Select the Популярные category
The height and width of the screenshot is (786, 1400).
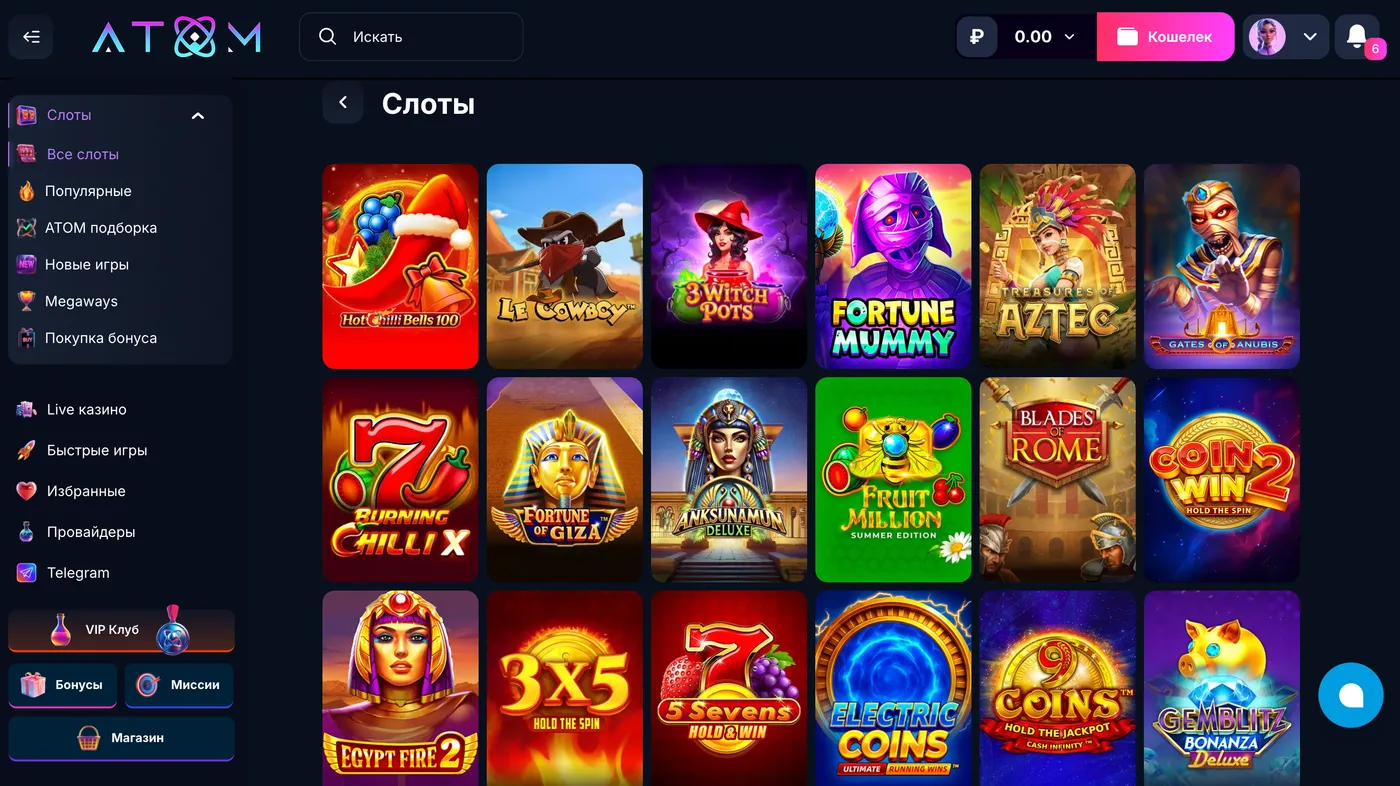click(x=75, y=191)
